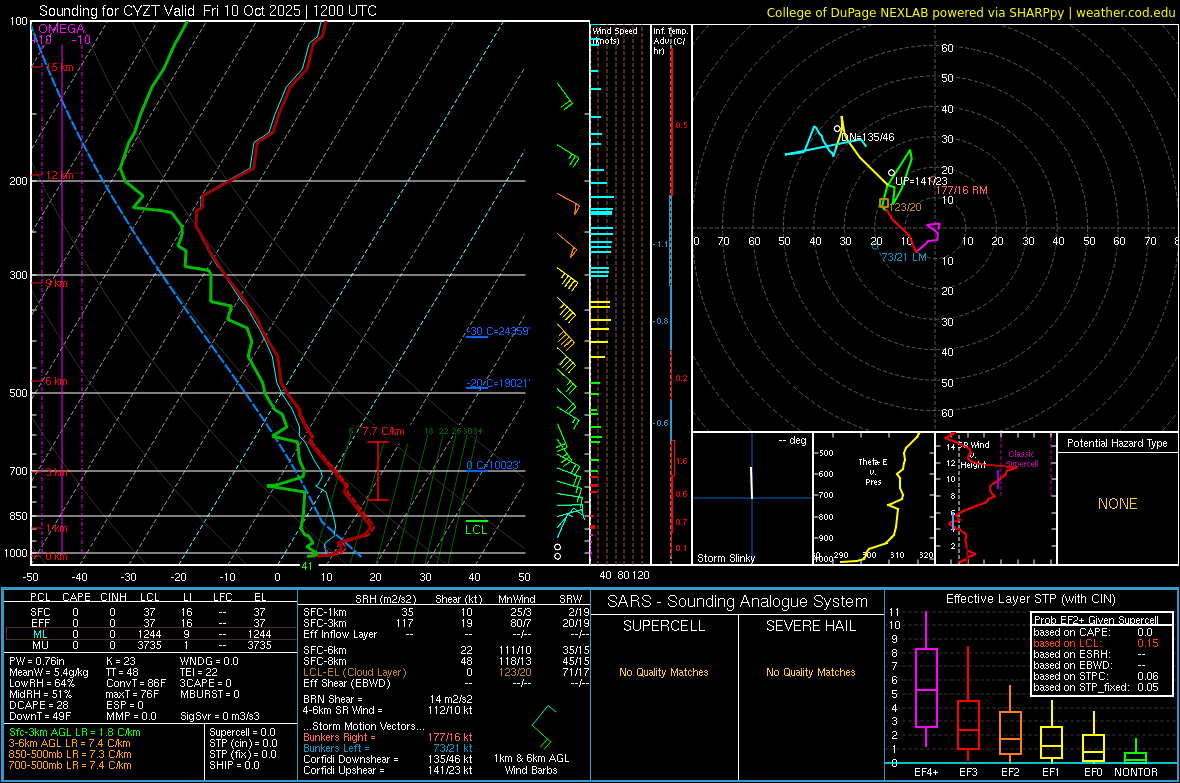Click the 'based on STPC: 0.06' line
Viewport: 1180px width, 783px height.
point(1096,676)
